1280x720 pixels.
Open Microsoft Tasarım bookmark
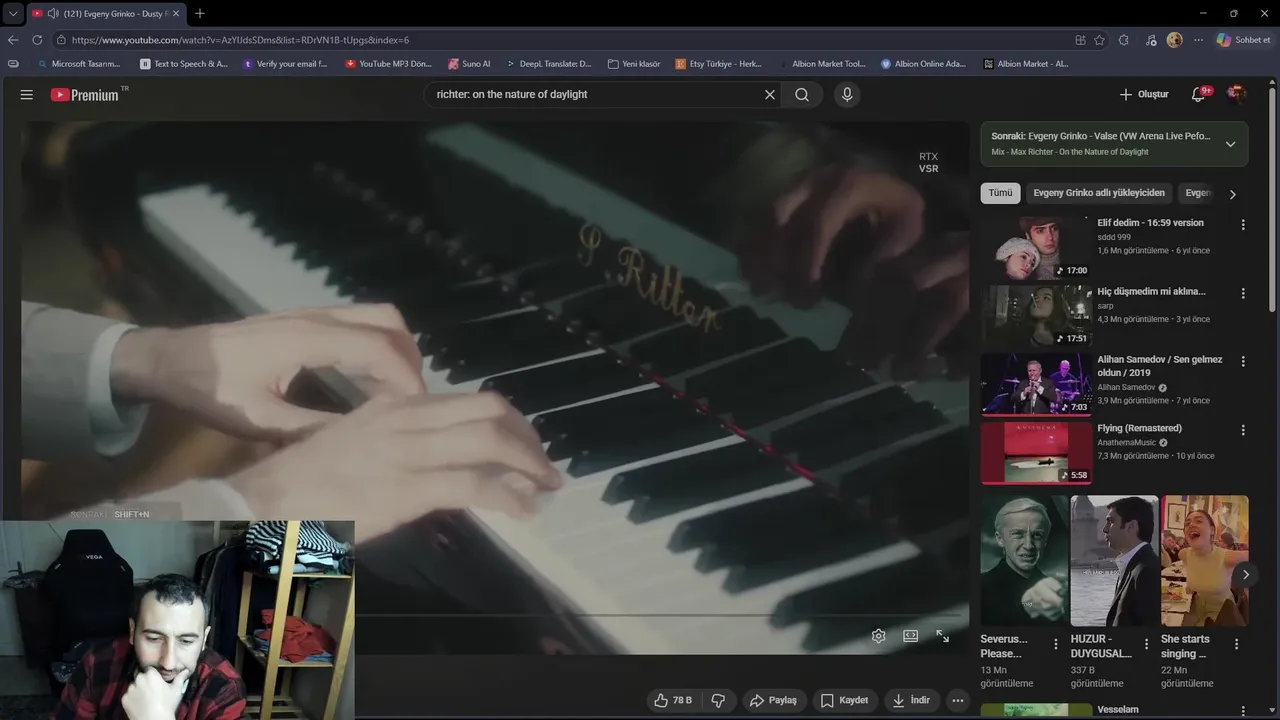click(79, 64)
